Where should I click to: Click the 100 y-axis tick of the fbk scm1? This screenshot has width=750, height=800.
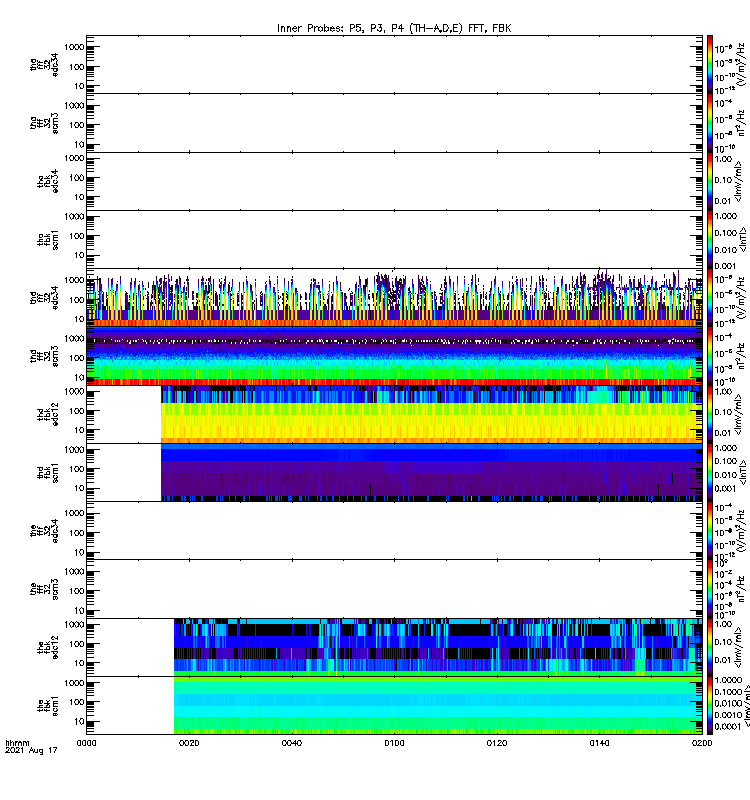pos(77,703)
